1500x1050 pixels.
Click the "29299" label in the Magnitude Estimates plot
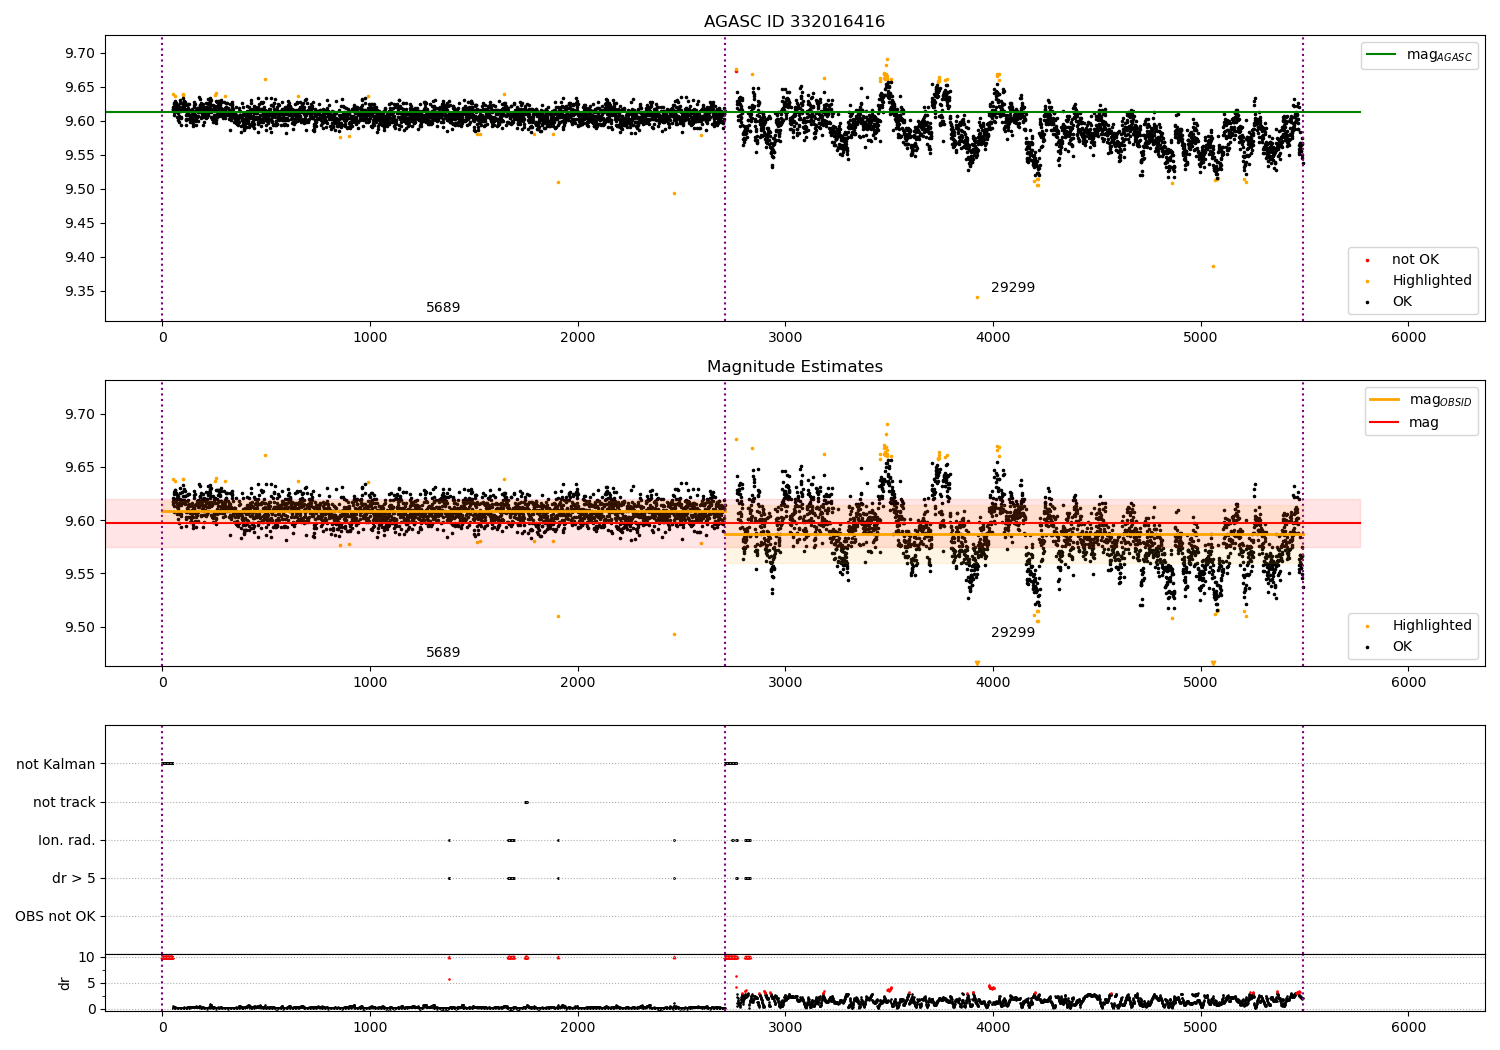point(1012,632)
